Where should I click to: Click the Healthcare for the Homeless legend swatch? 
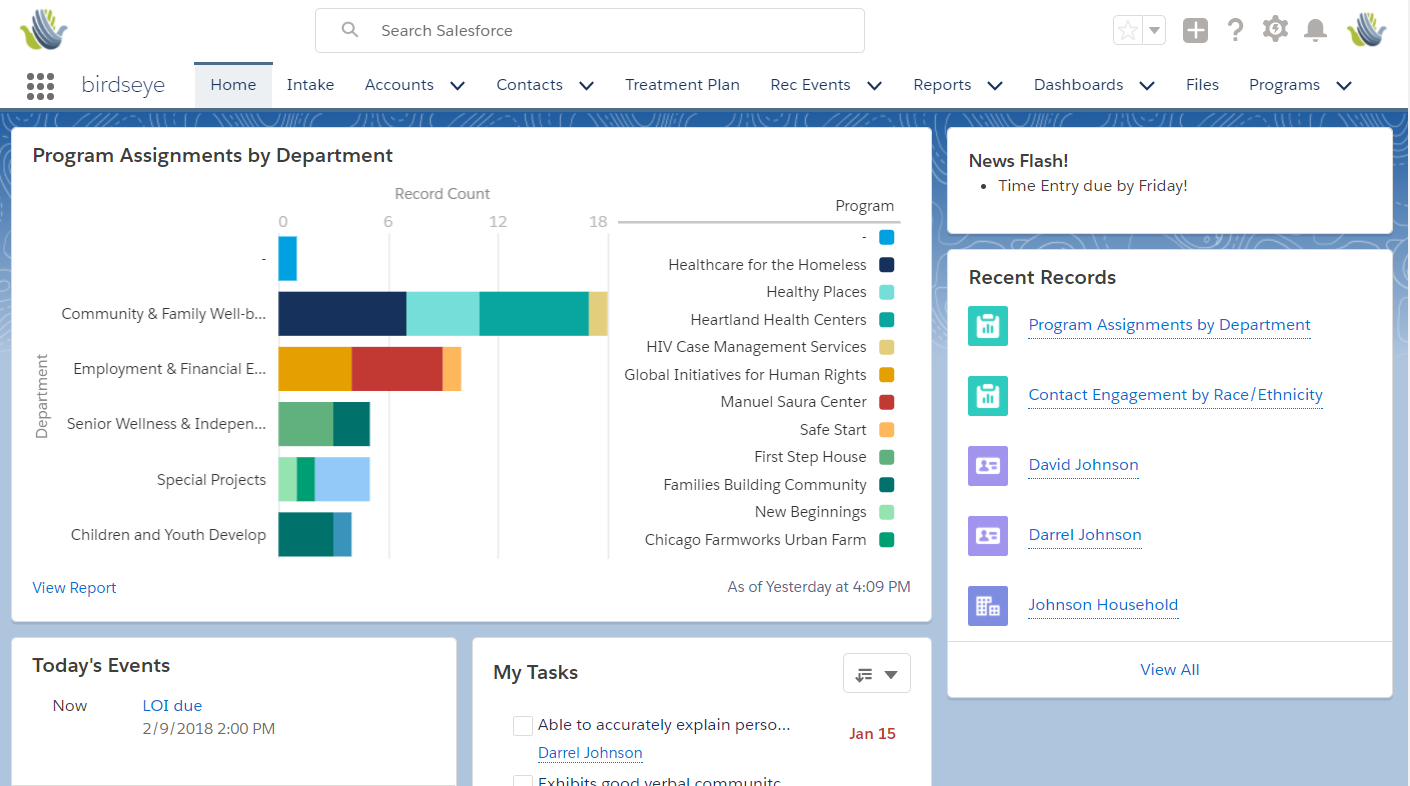pyautogui.click(x=885, y=264)
